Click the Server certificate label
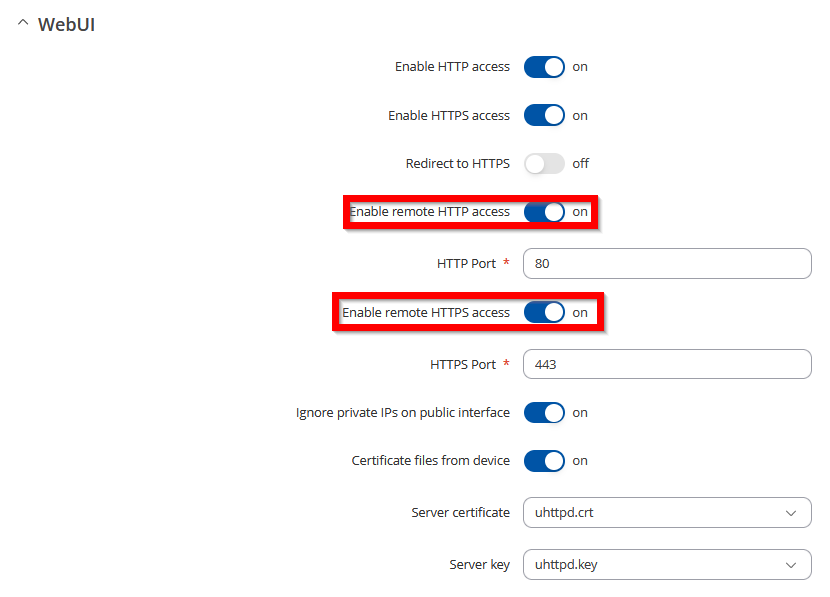830x597 pixels. 461,512
